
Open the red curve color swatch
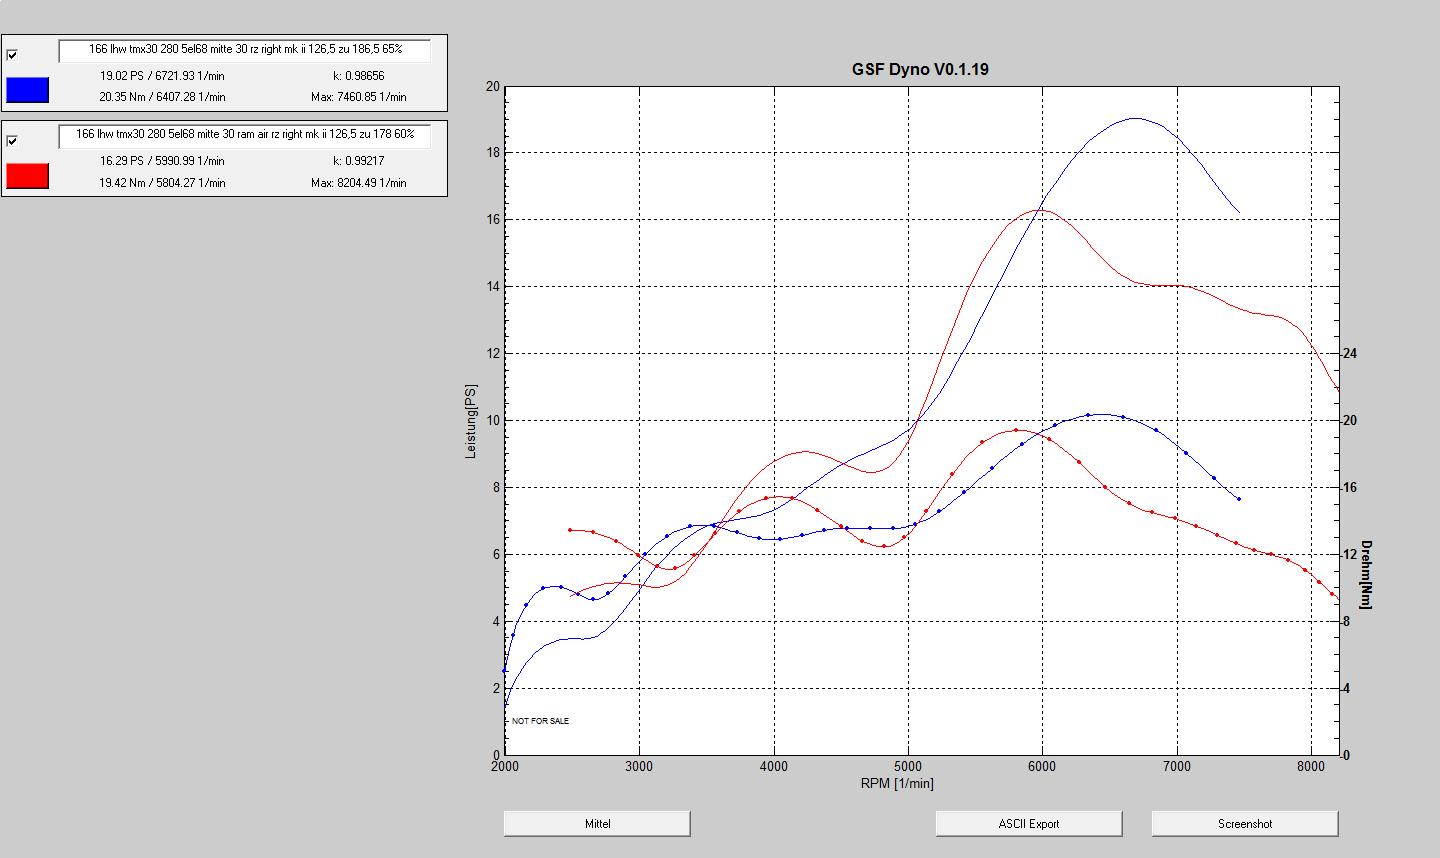27,176
